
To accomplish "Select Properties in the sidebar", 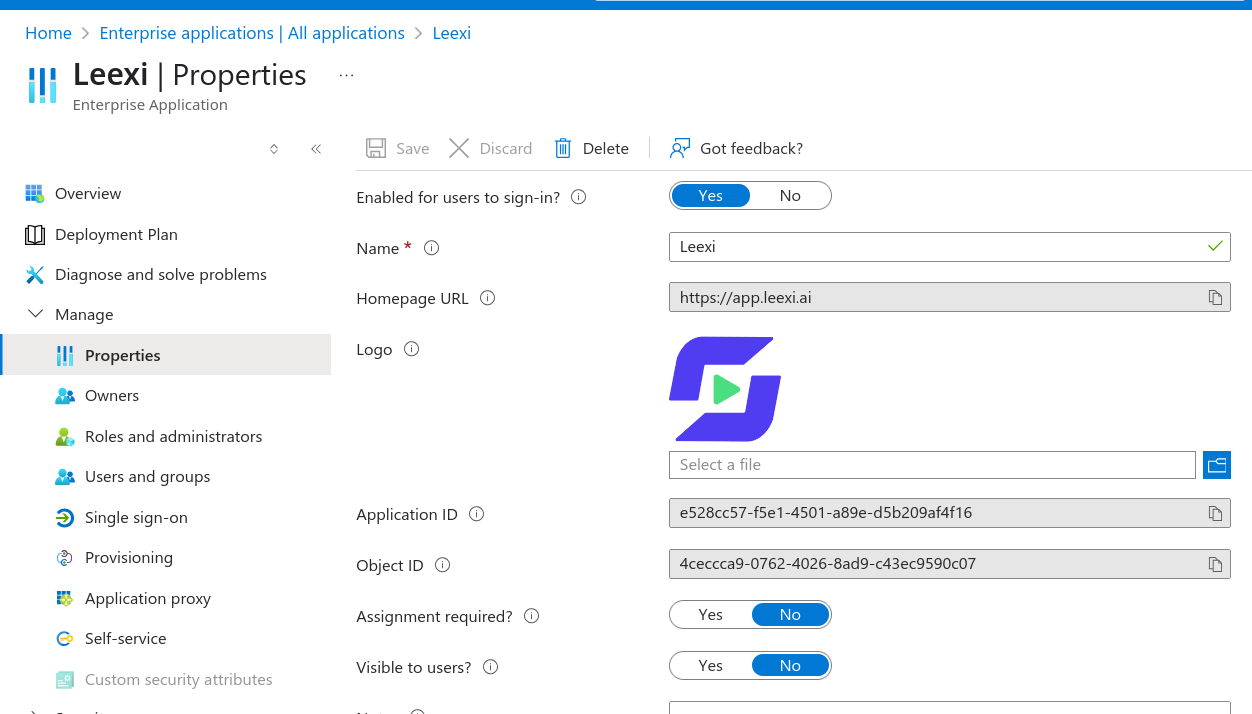I will click(x=165, y=355).
